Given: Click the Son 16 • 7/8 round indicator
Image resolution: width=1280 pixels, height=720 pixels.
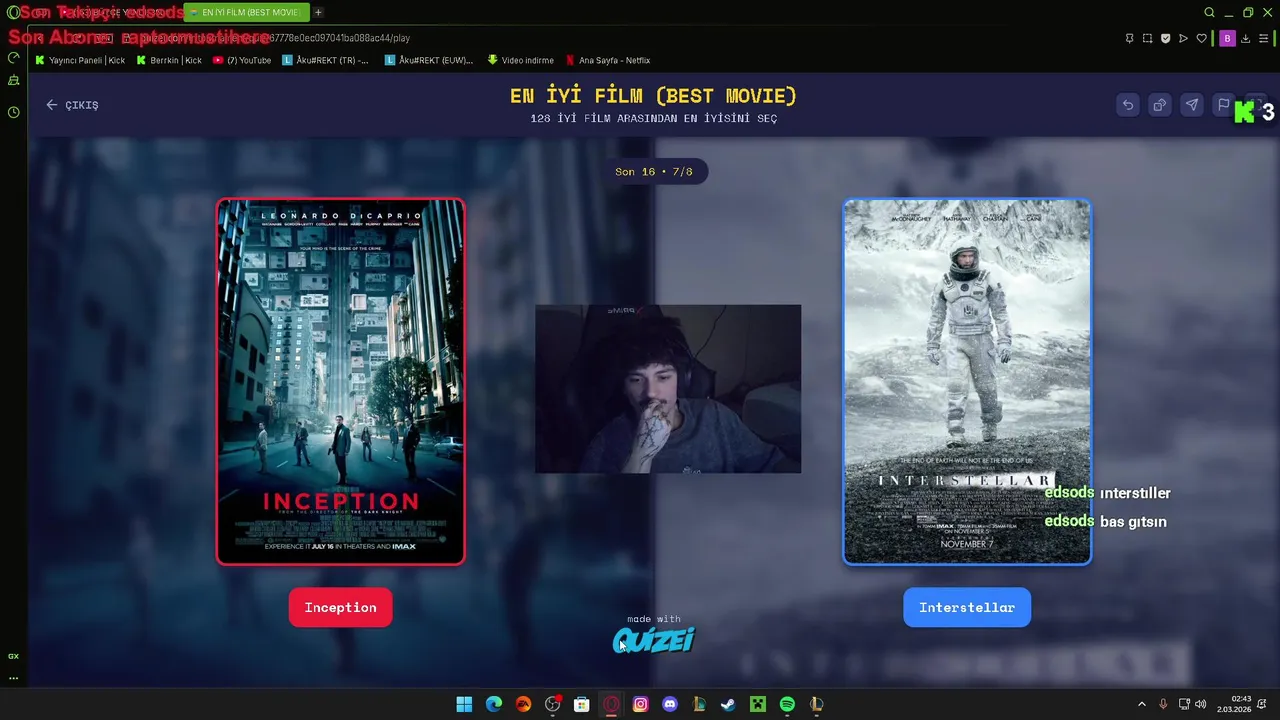Looking at the screenshot, I should click(654, 172).
